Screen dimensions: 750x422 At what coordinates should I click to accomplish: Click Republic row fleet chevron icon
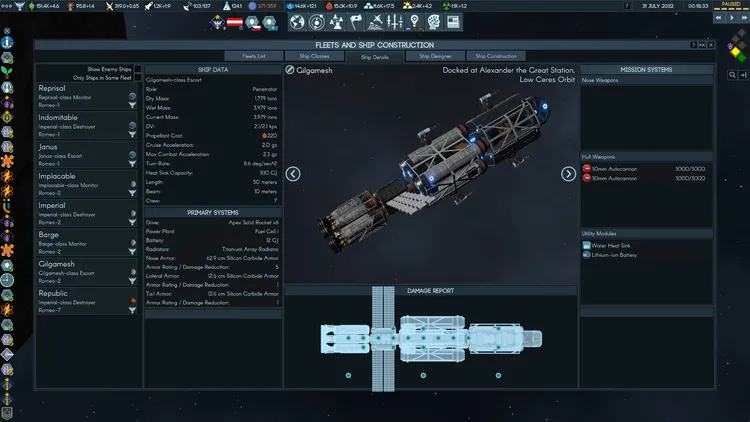[132, 310]
